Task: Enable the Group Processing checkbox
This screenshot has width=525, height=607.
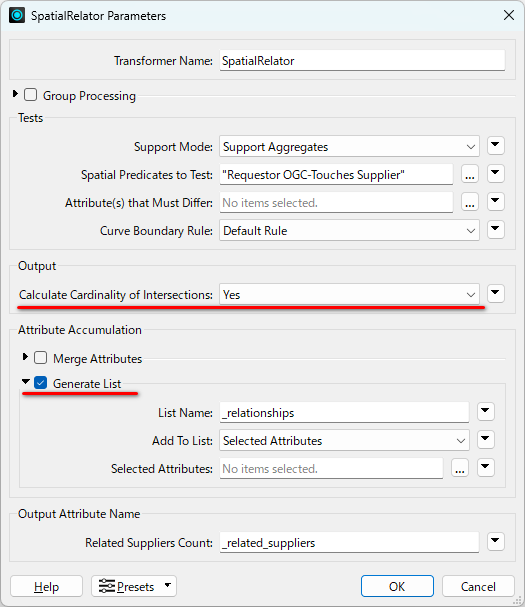Action: [31, 95]
